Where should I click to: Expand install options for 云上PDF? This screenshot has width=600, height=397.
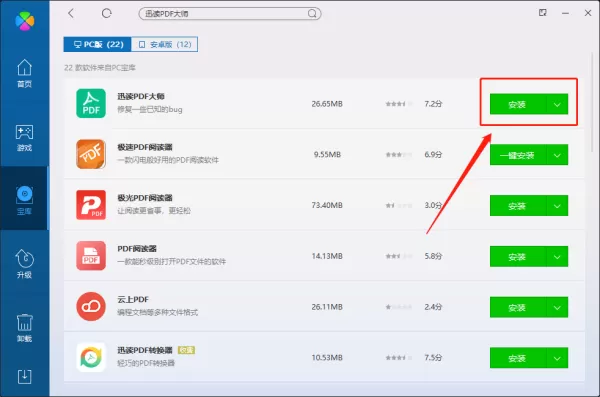(557, 307)
